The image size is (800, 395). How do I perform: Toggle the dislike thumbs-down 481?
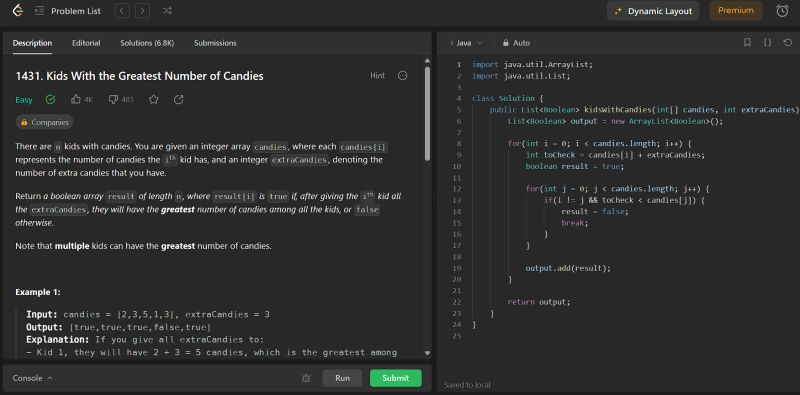[x=121, y=100]
